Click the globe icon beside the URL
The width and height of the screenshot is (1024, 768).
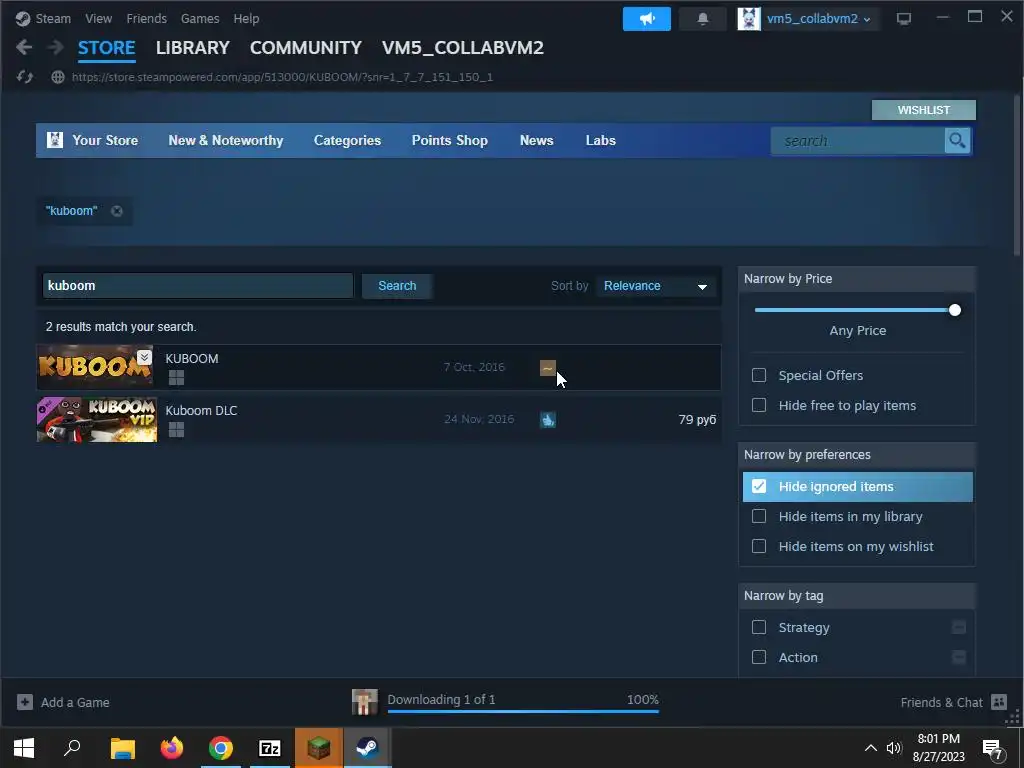click(x=58, y=77)
